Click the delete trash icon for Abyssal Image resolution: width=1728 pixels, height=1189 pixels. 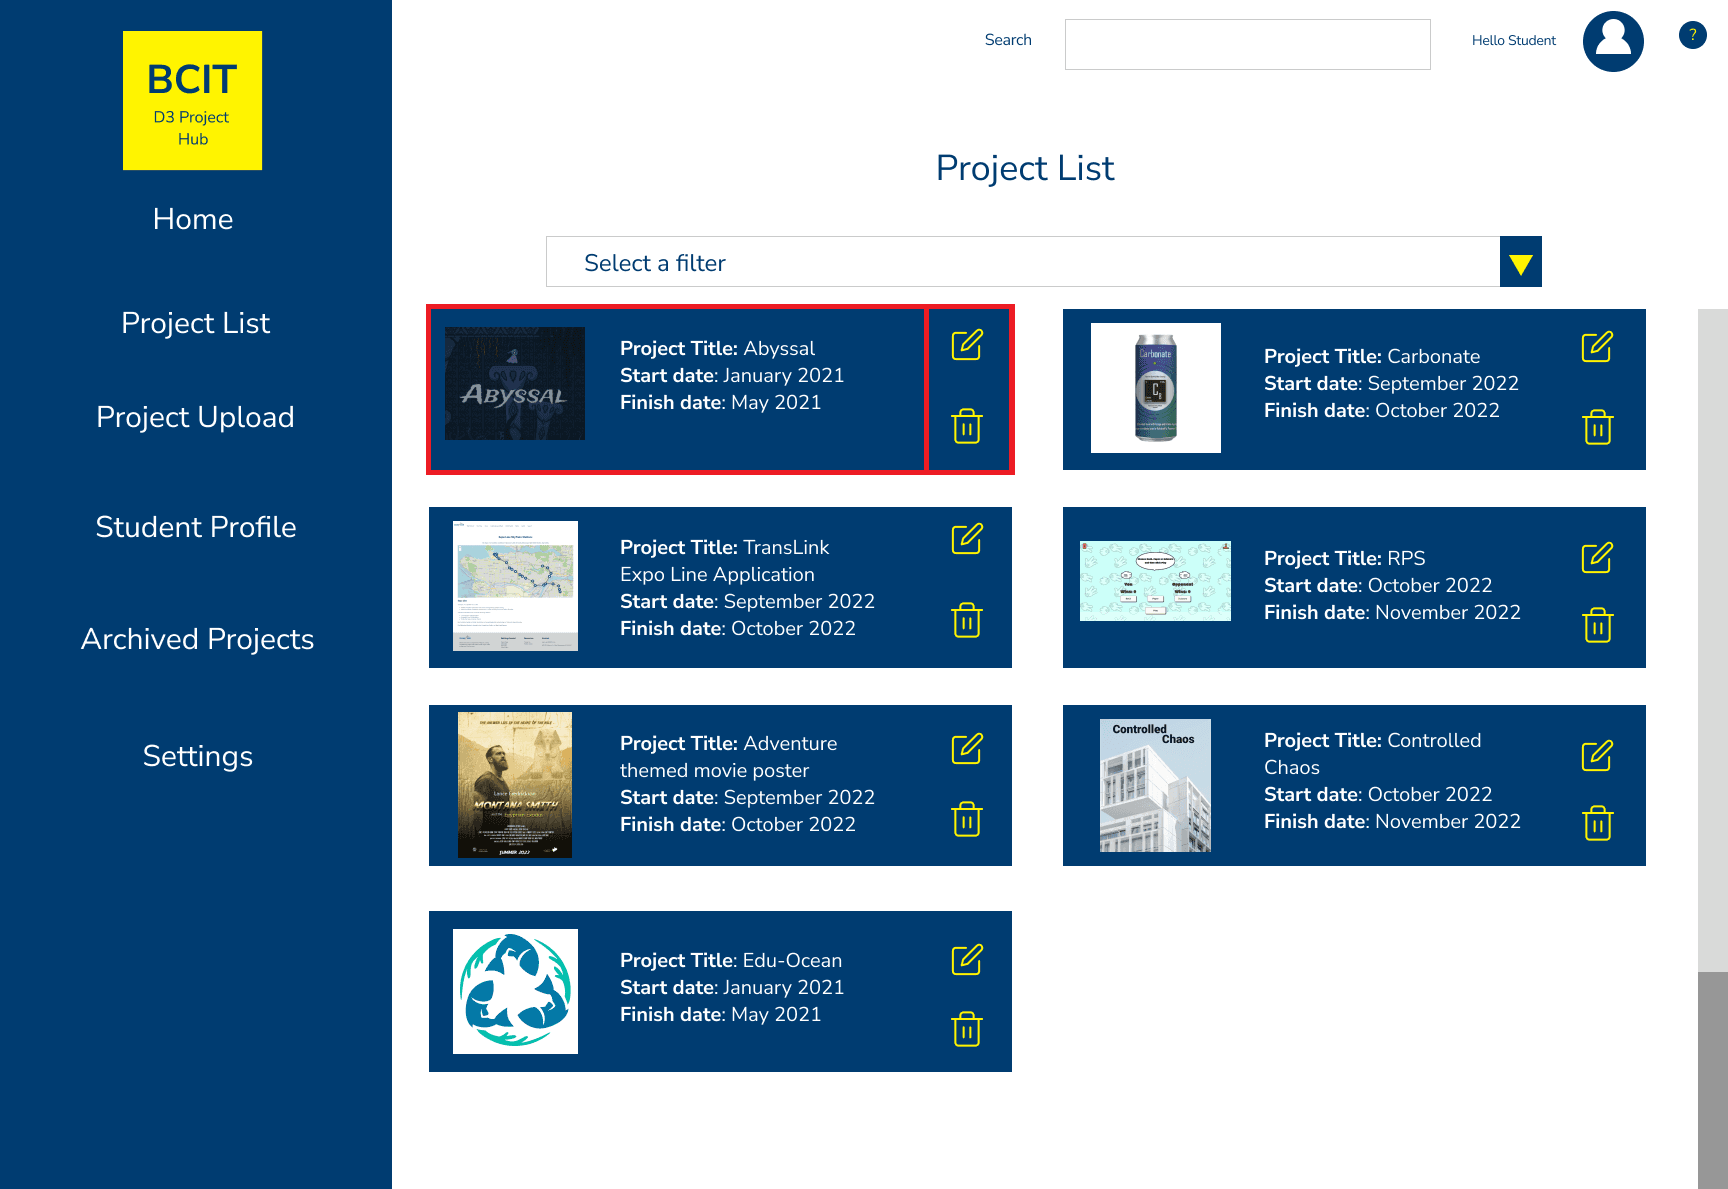[966, 425]
